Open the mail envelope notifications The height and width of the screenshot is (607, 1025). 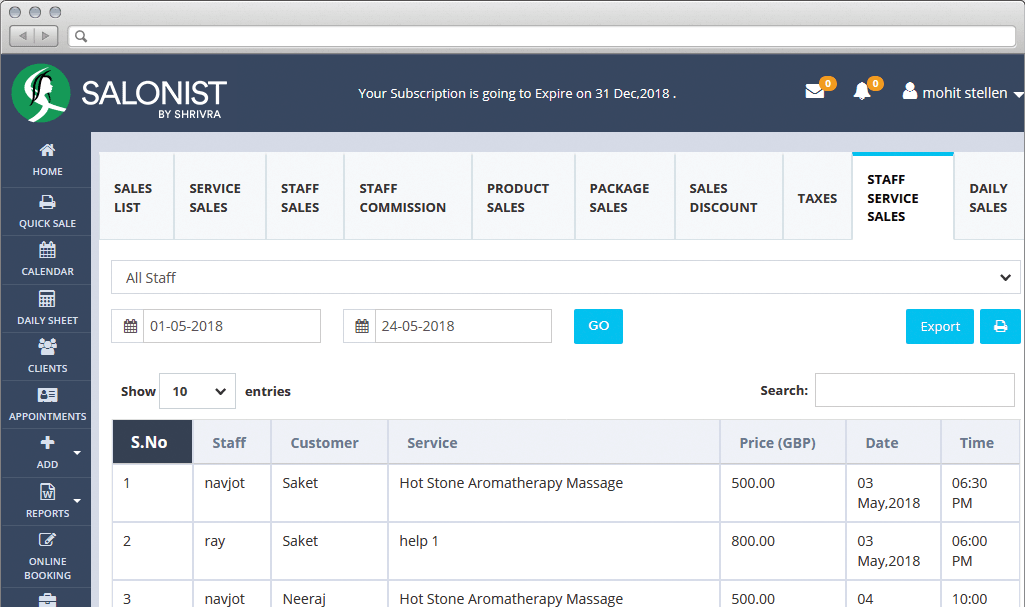(815, 91)
